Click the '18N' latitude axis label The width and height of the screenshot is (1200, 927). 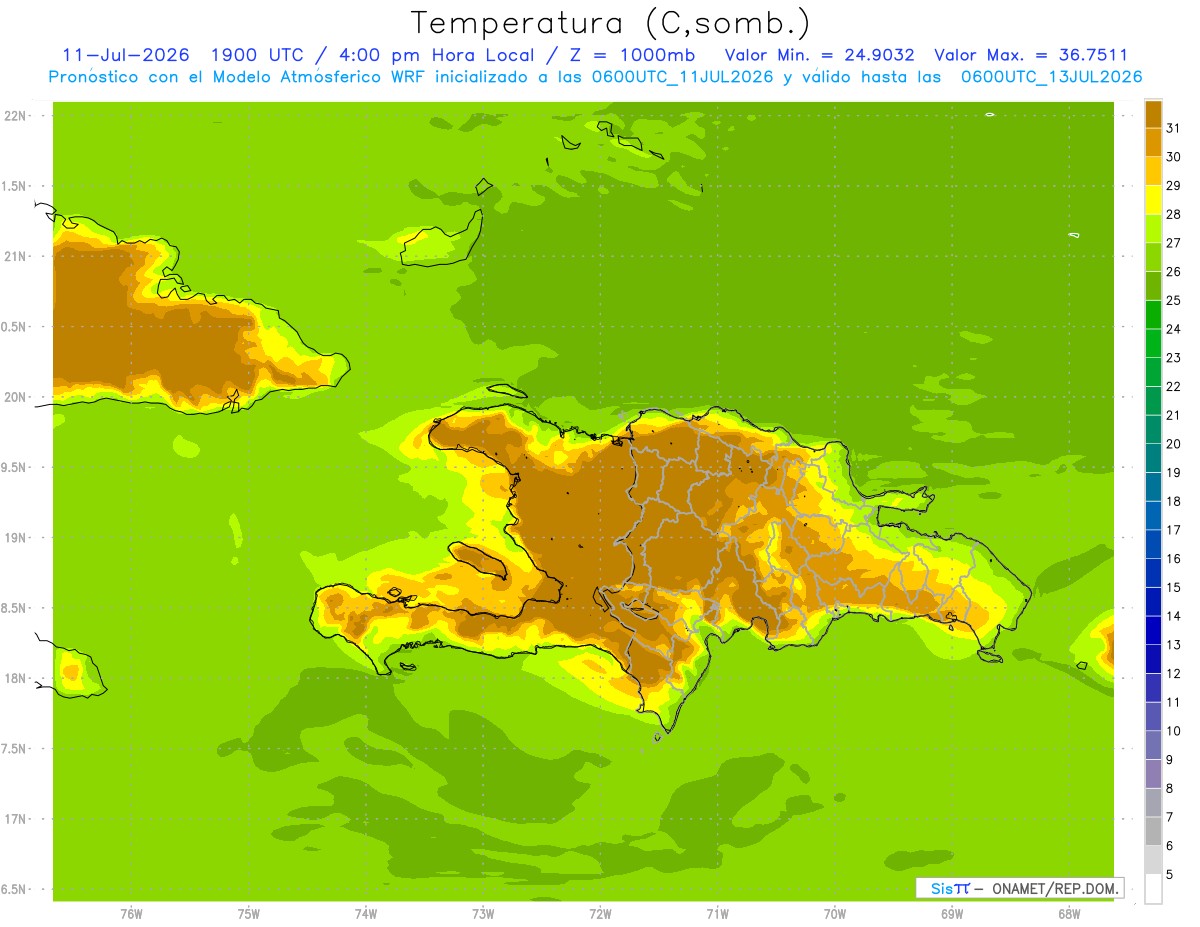15,679
